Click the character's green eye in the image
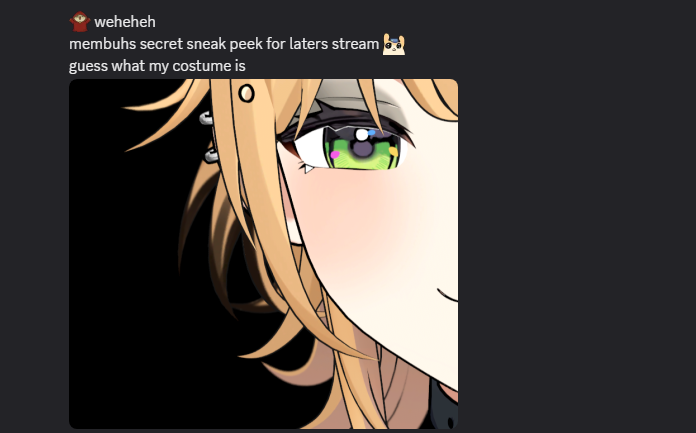Screen dimensions: 696x433 363,148
